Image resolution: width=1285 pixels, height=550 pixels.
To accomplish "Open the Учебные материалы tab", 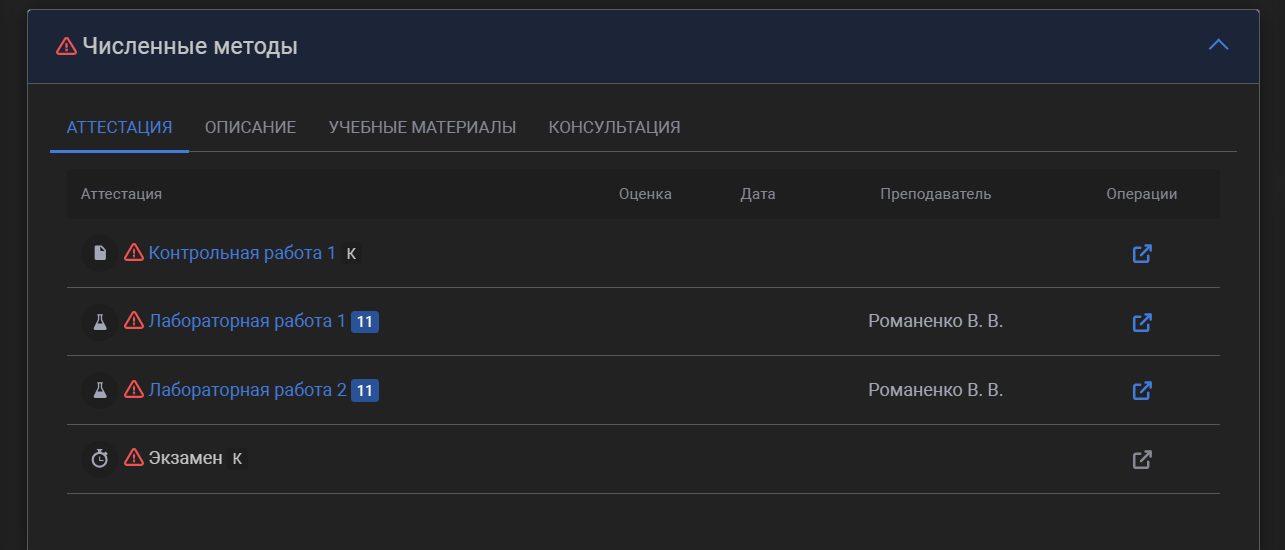I will pos(422,127).
